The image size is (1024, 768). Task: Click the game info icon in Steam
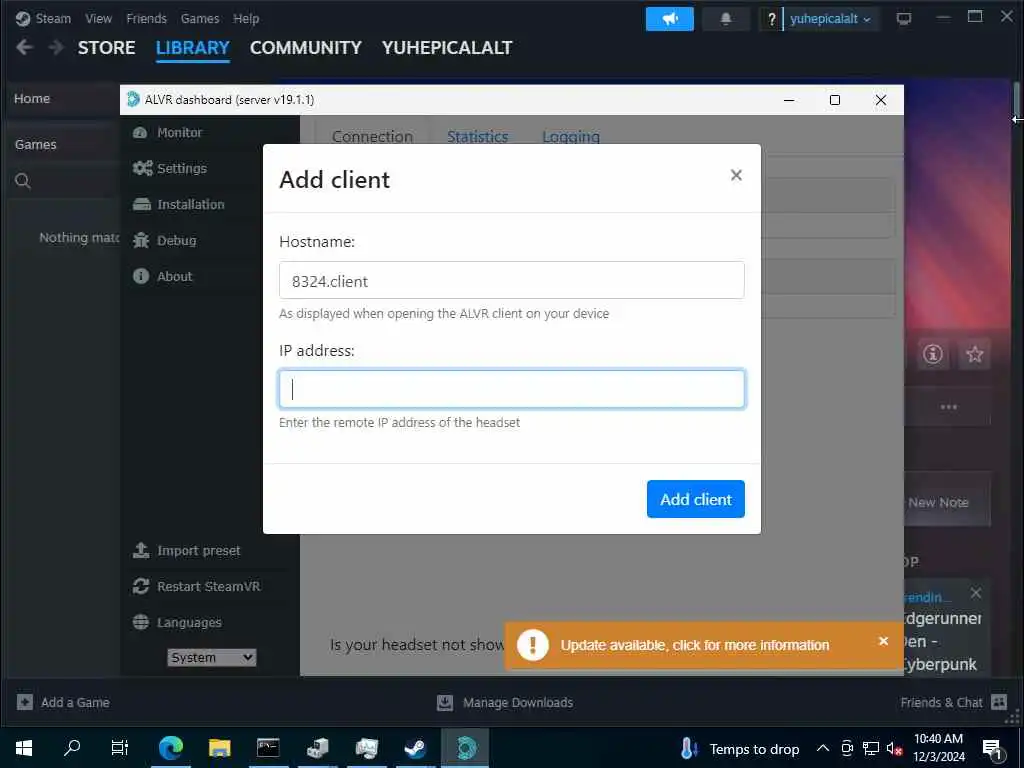(x=933, y=354)
